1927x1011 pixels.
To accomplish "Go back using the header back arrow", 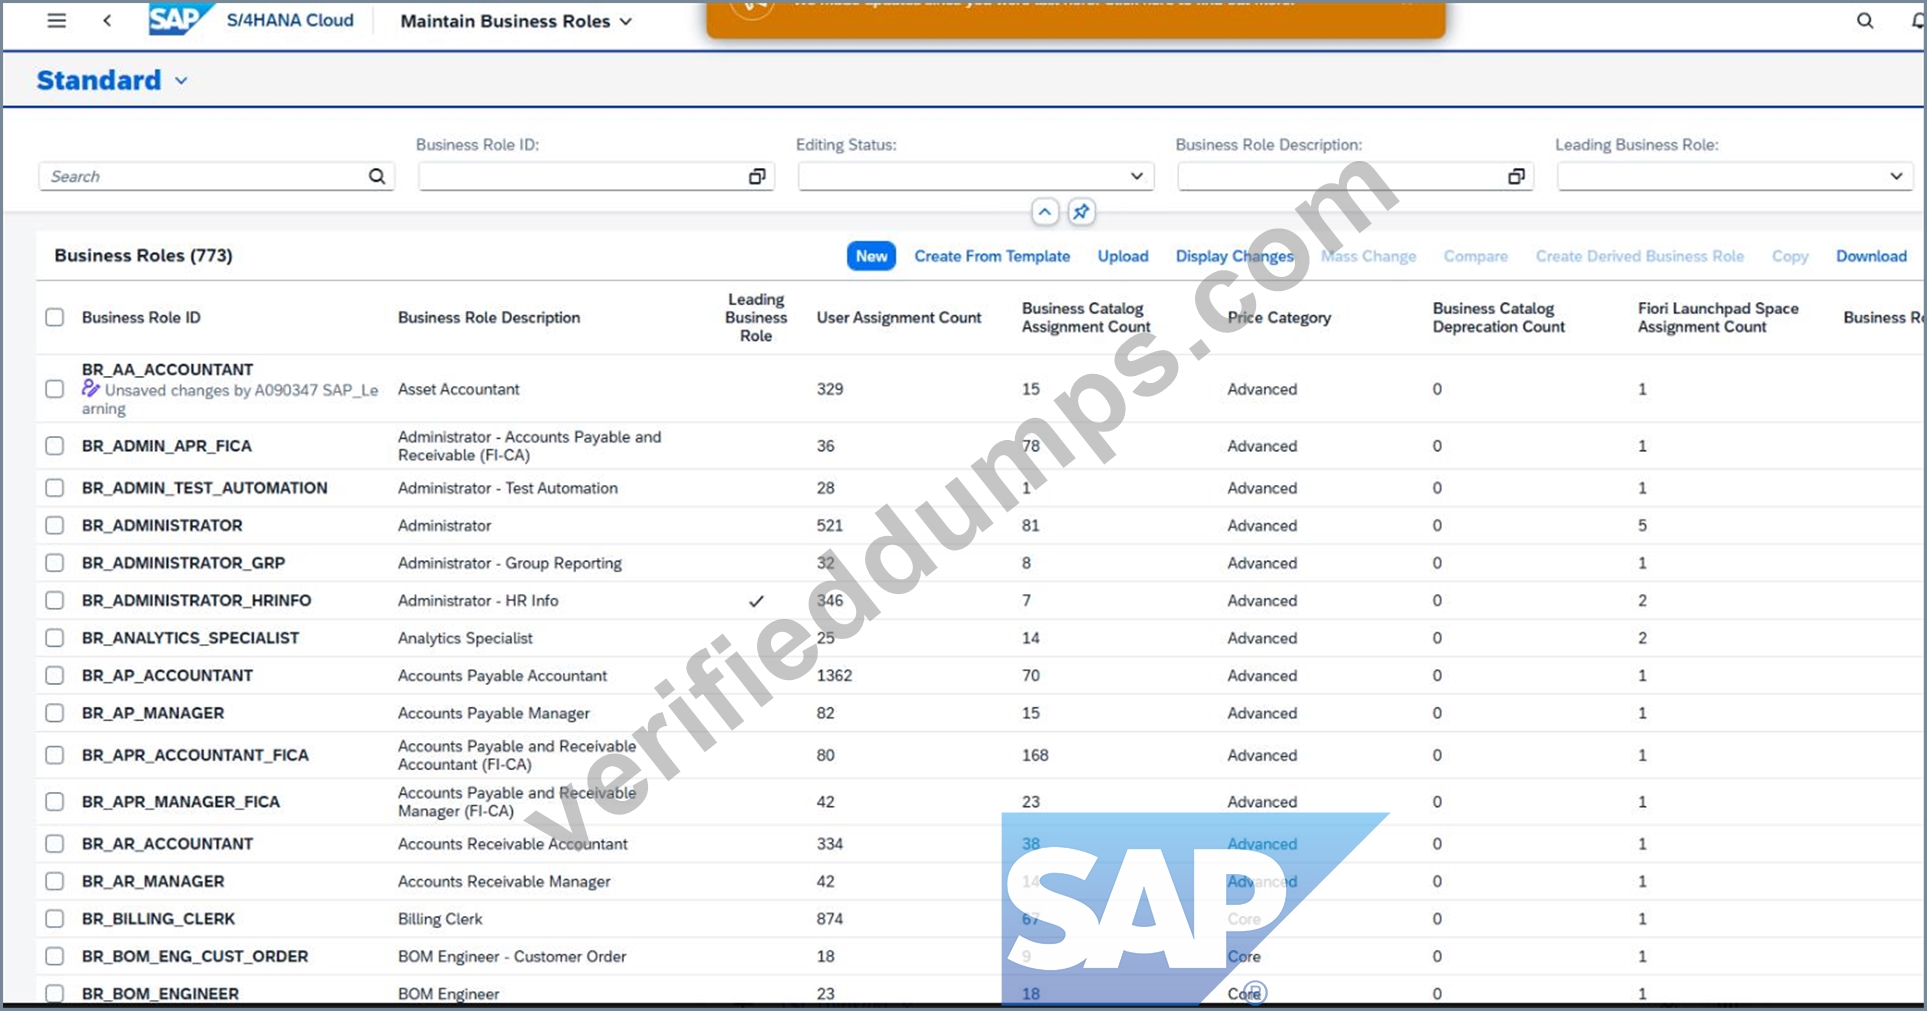I will tap(107, 20).
